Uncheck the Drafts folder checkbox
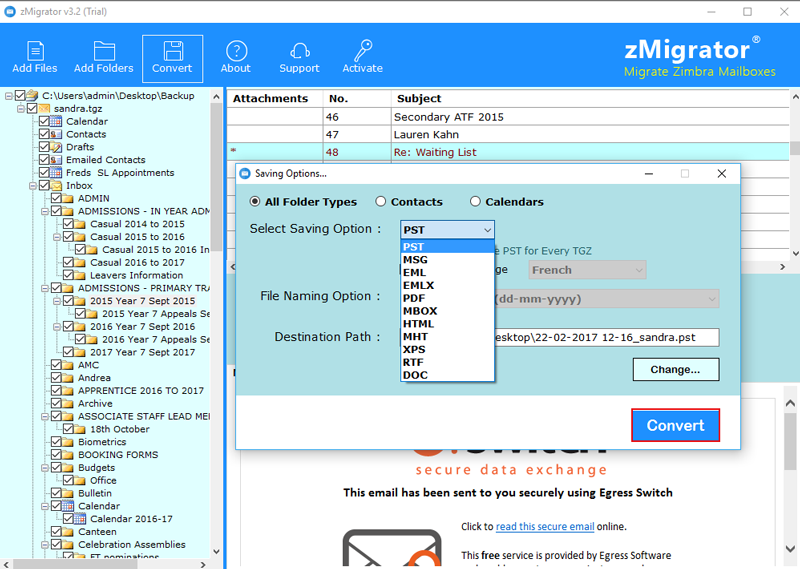Viewport: 800px width, 569px height. point(44,147)
